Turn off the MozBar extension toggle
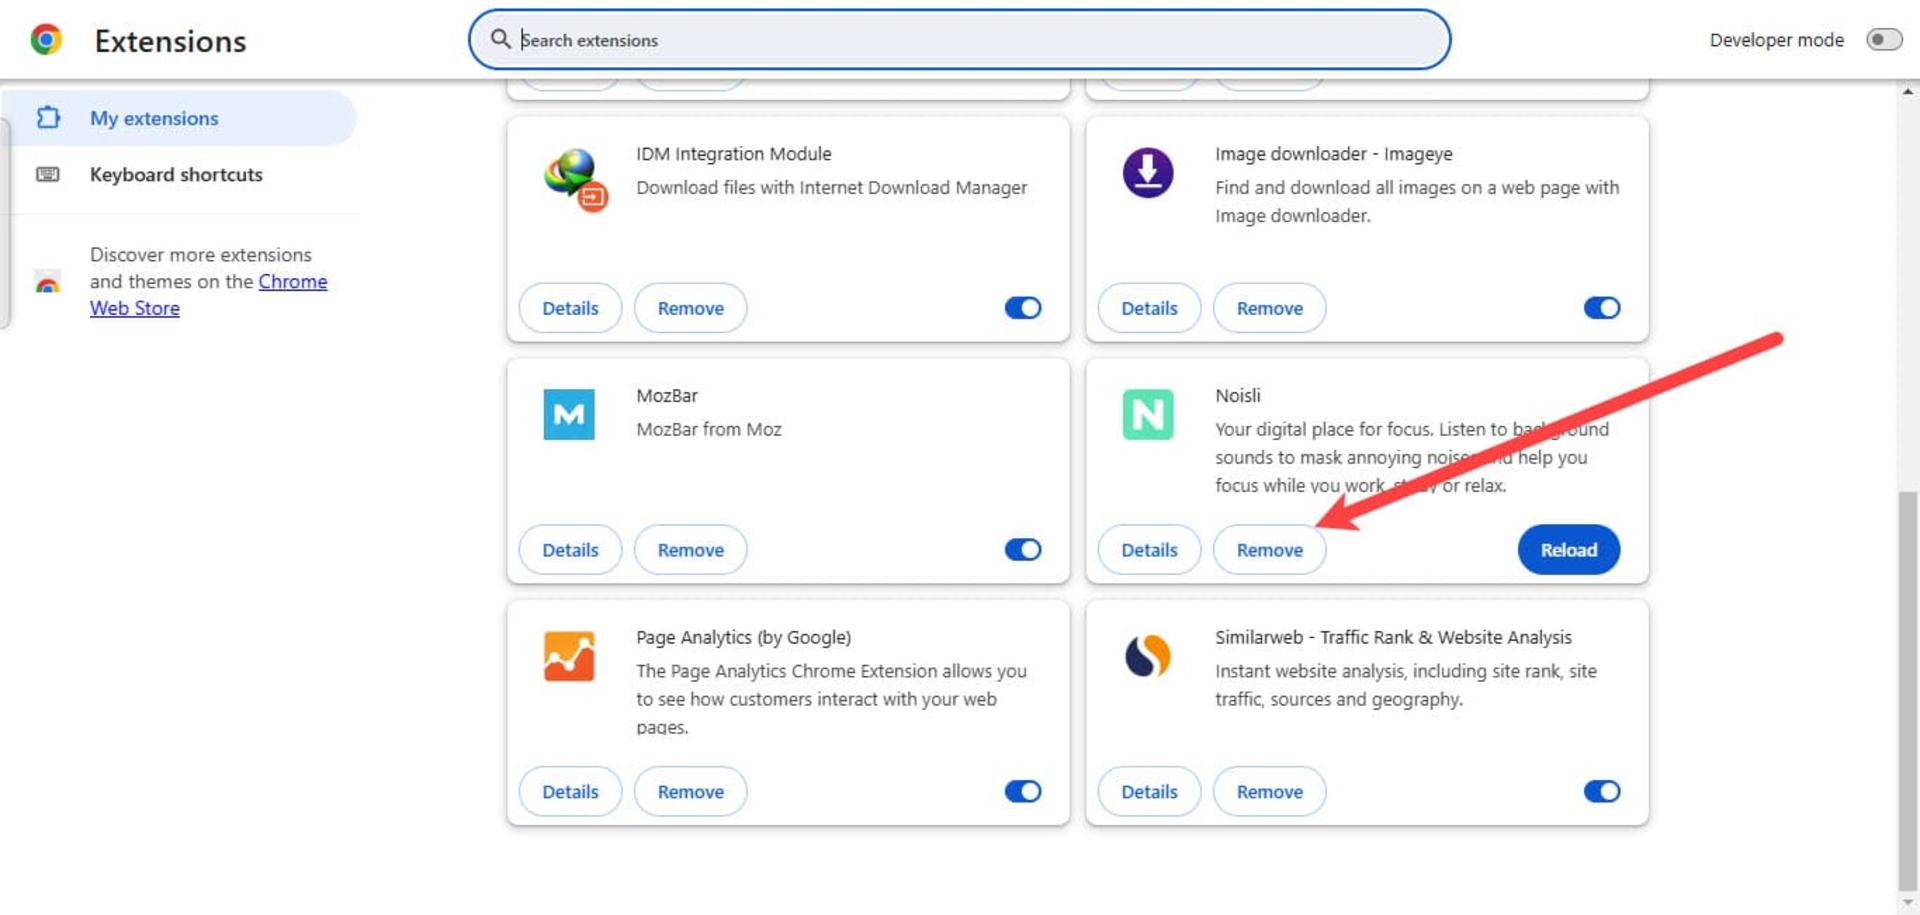1920x915 pixels. click(x=1023, y=550)
